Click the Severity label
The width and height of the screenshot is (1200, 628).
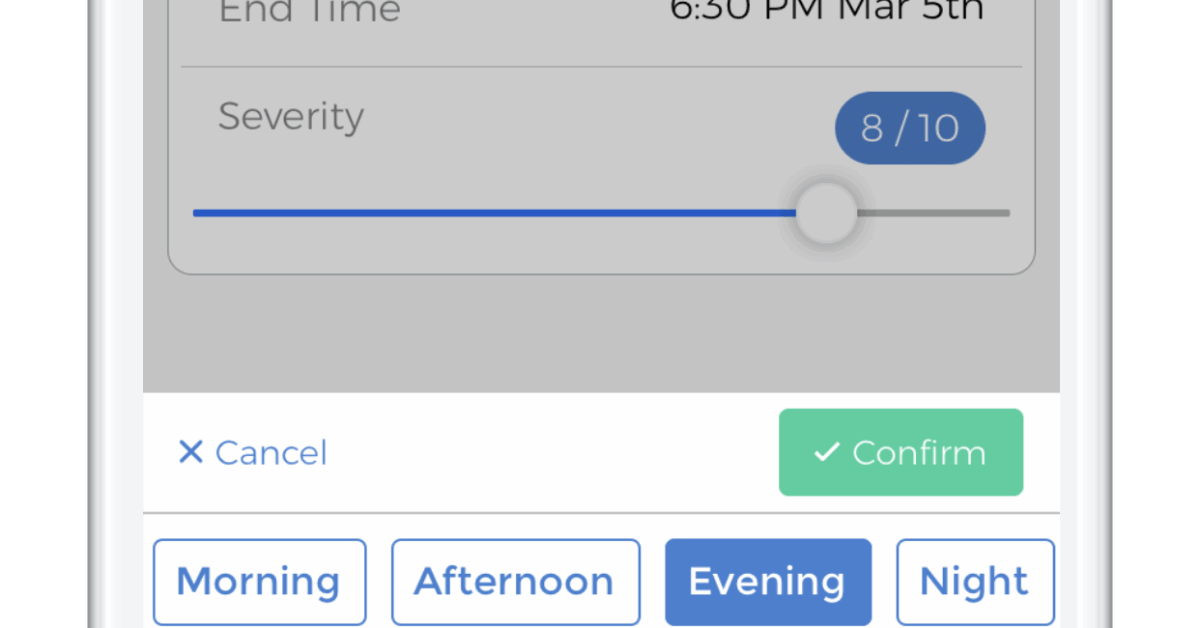tap(290, 116)
